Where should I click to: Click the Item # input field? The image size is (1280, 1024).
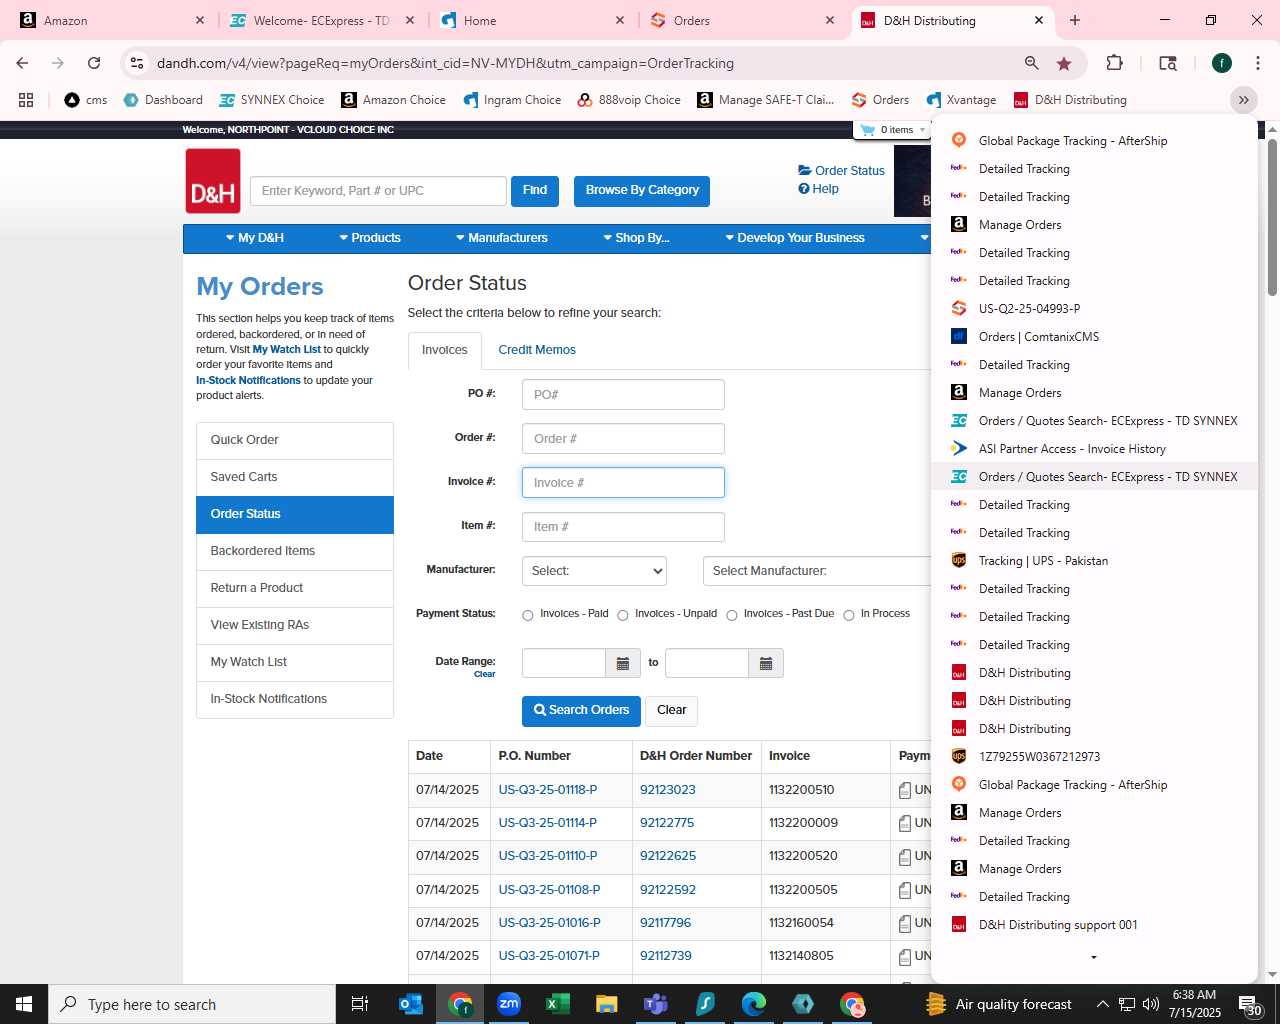click(x=623, y=527)
